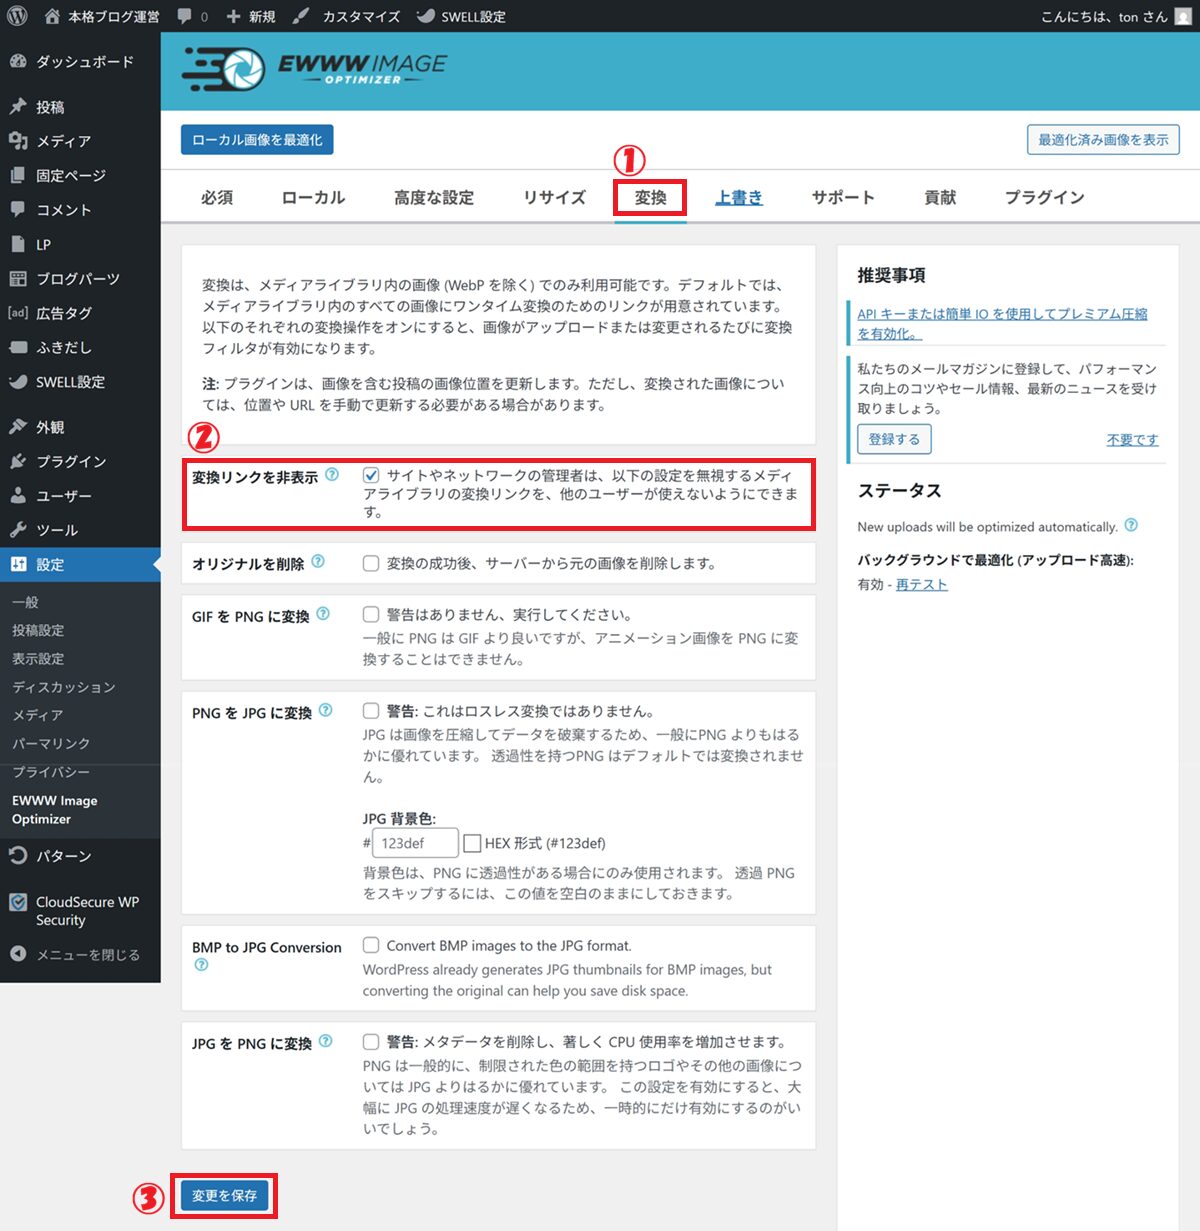Open the 新規 menu in admin bar
This screenshot has width=1200, height=1231.
251,16
